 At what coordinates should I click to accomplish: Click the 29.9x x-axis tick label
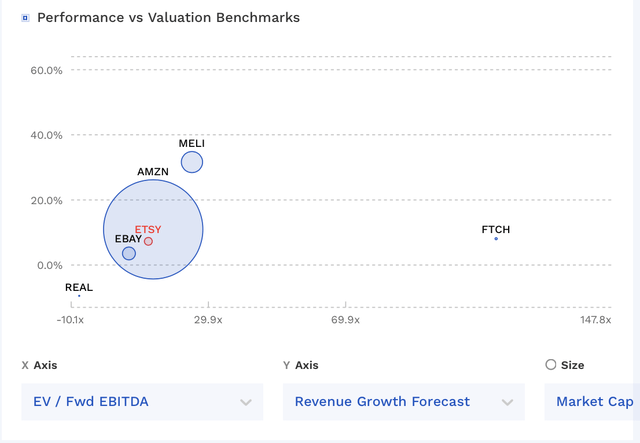208,320
